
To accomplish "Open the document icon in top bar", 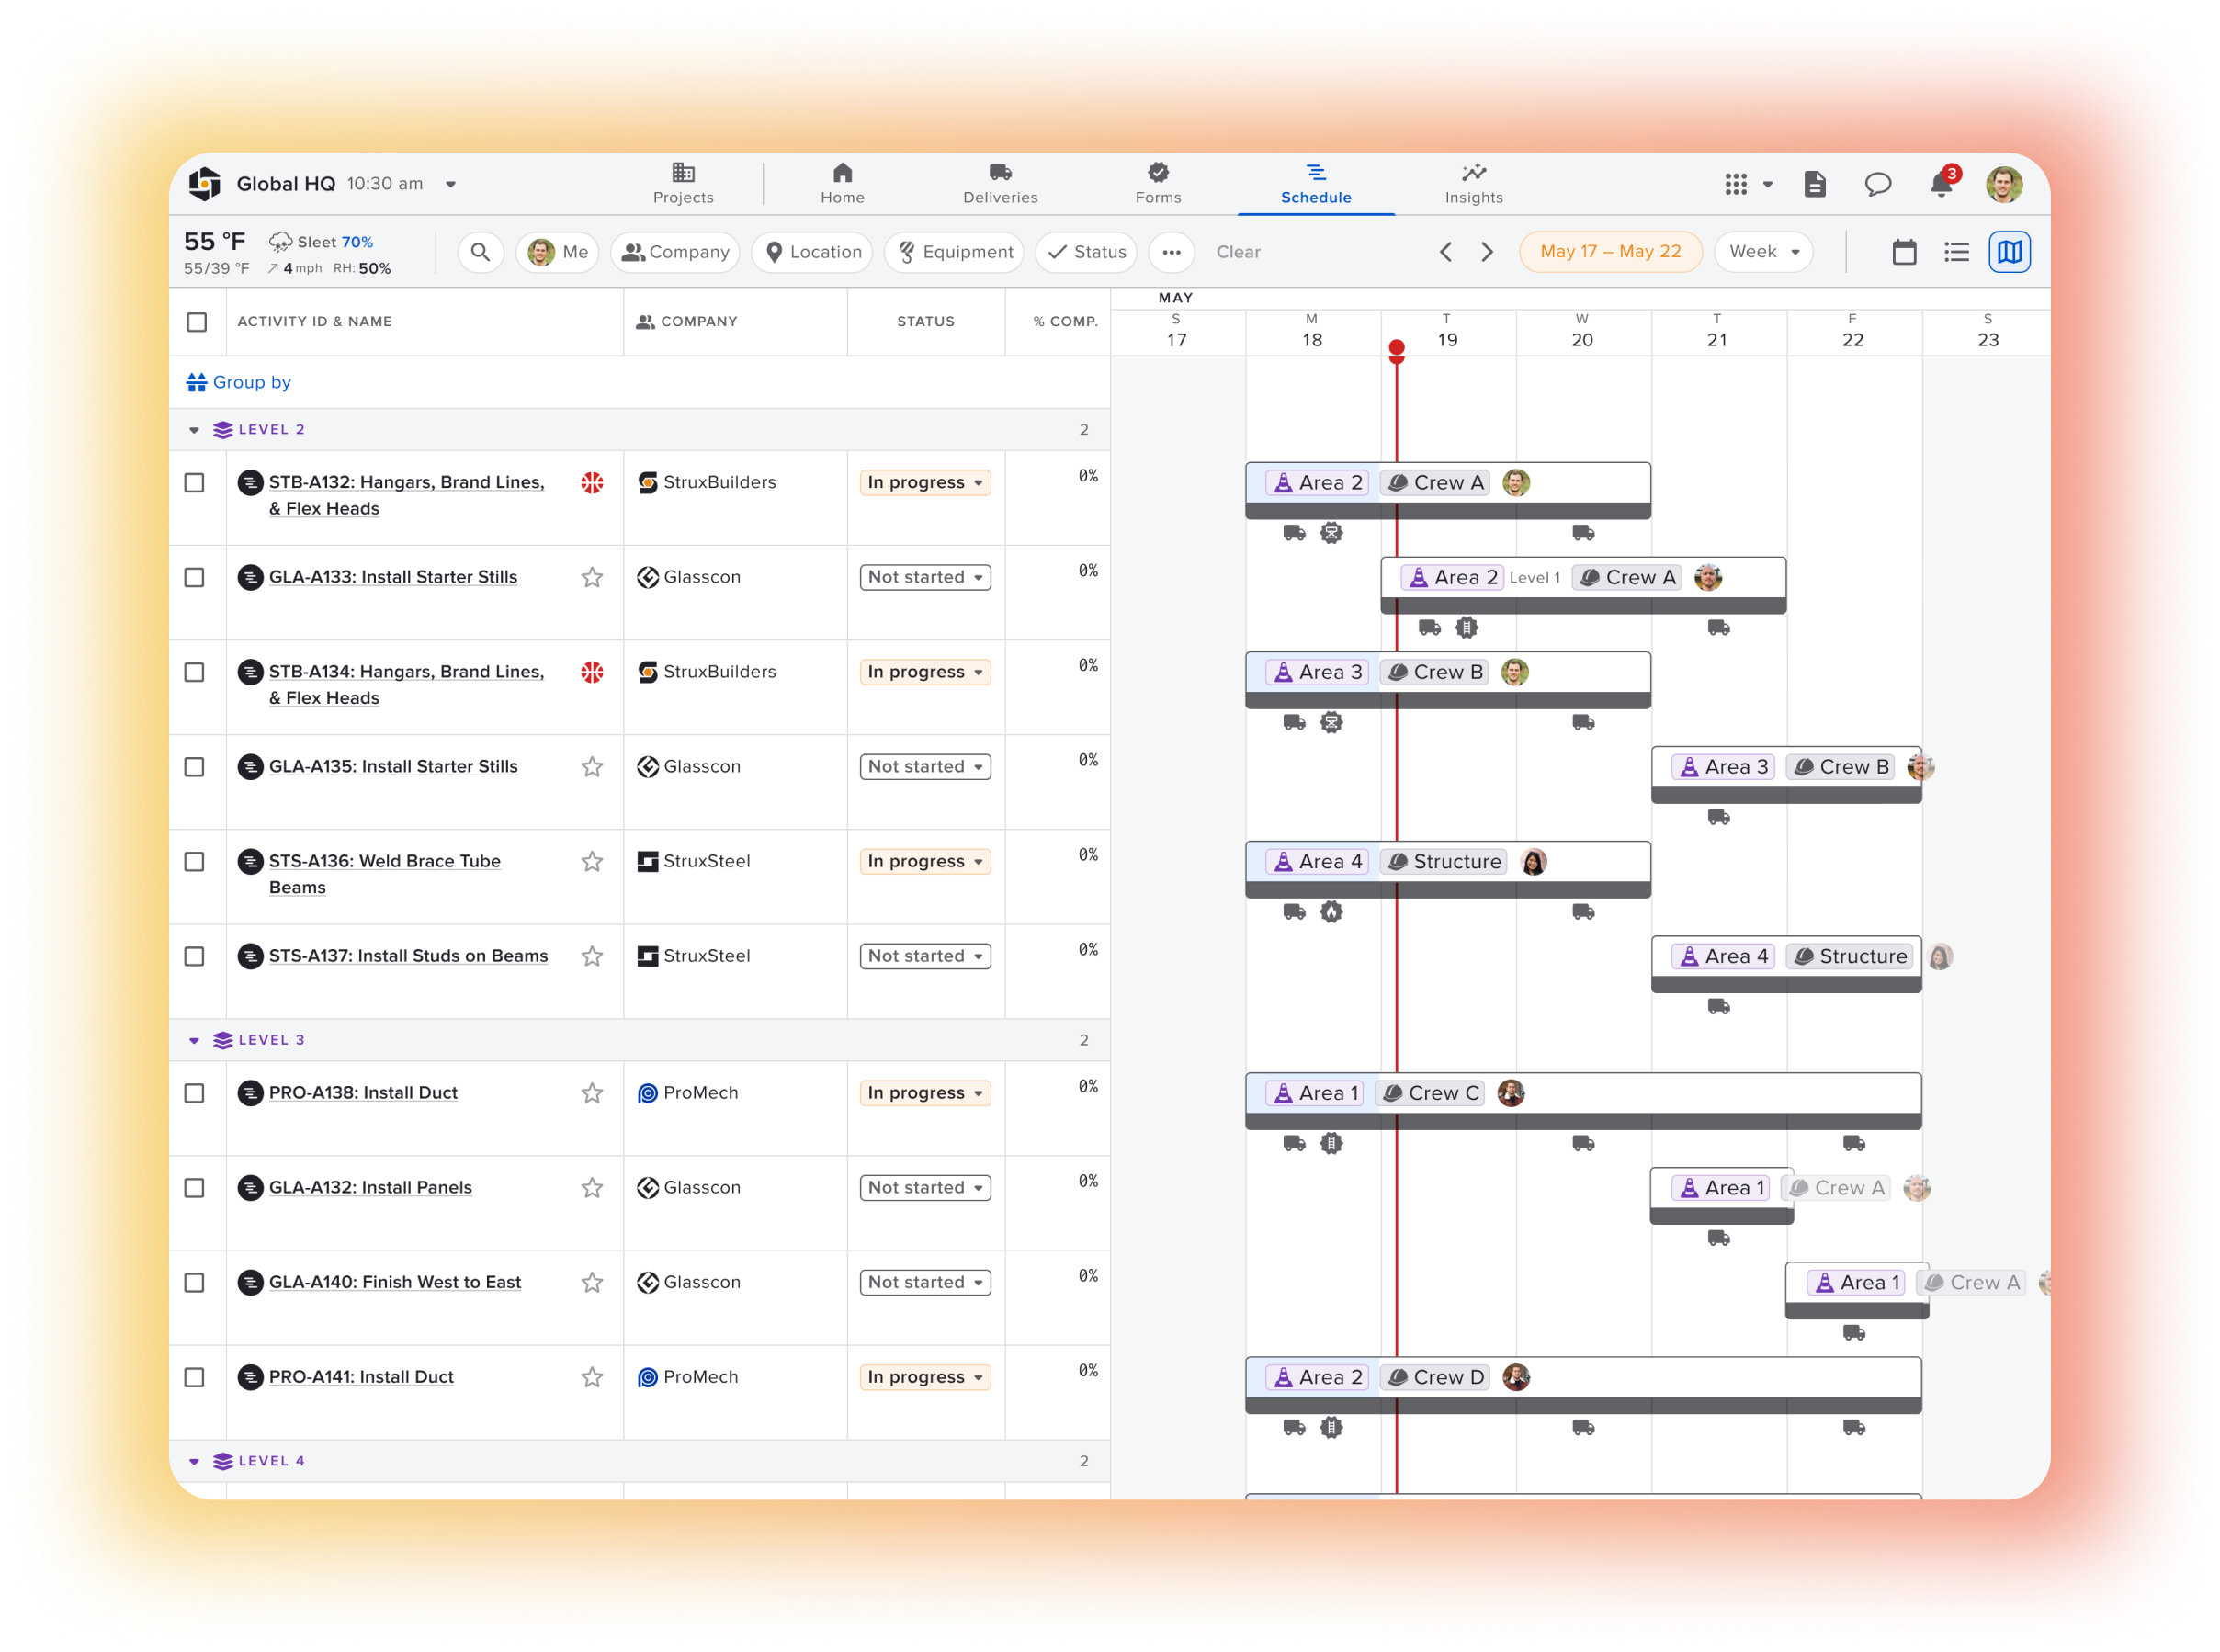I will point(1815,184).
